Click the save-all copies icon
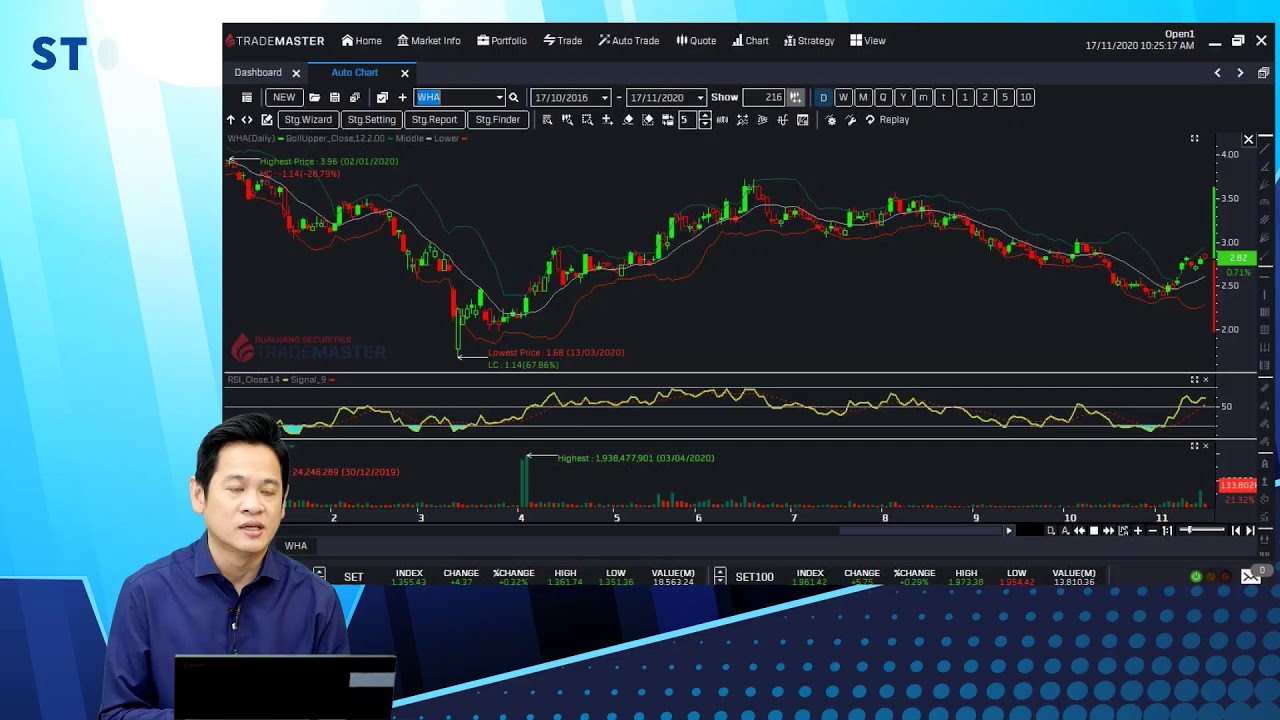Image resolution: width=1280 pixels, height=720 pixels. (x=355, y=97)
